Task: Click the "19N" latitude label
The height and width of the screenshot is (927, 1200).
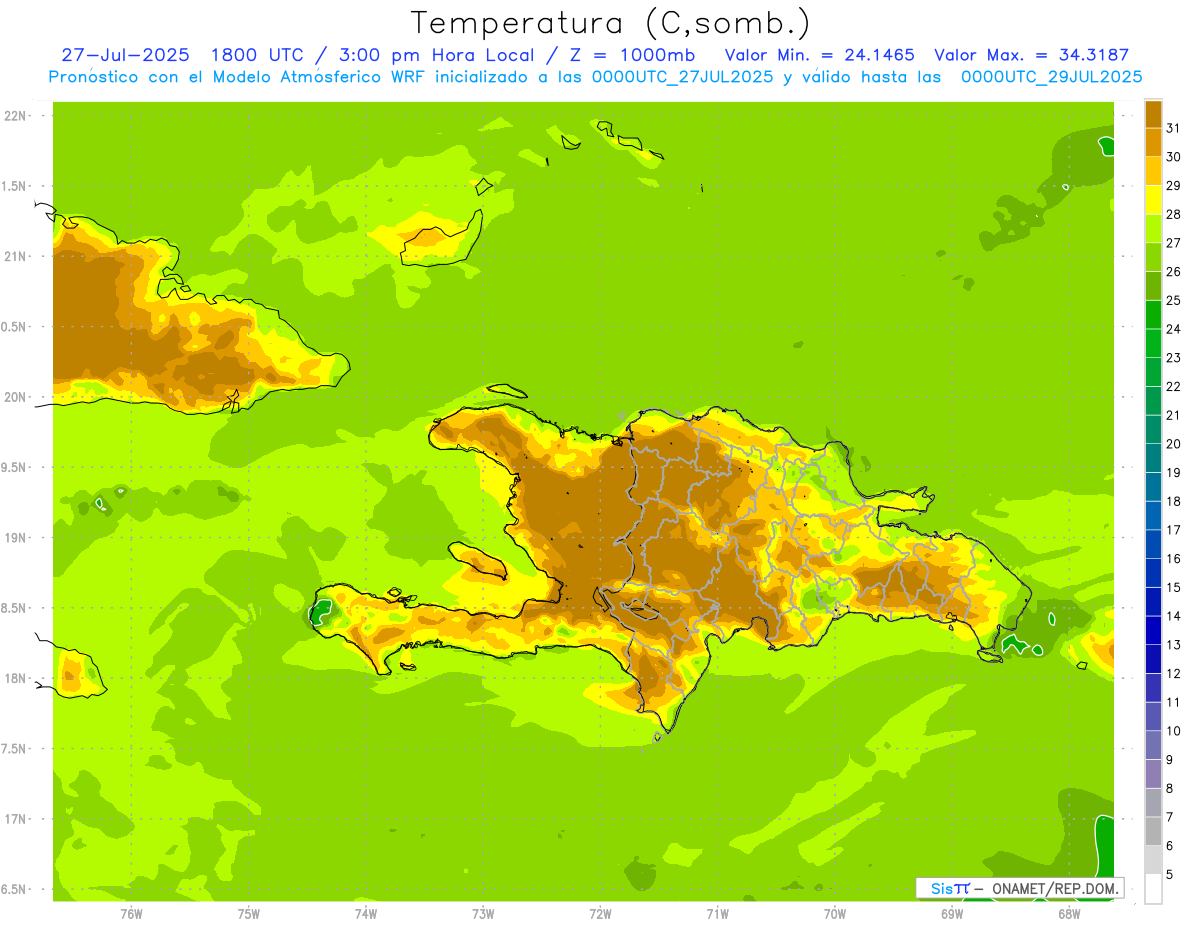Action: (x=17, y=538)
